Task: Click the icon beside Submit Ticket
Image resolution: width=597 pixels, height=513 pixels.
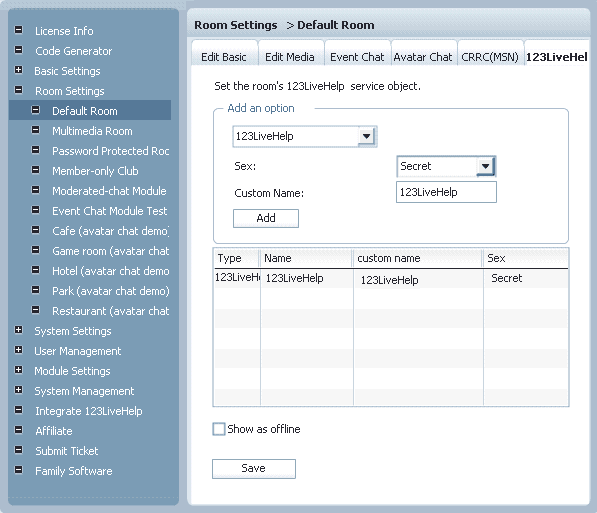Action: click(18, 450)
